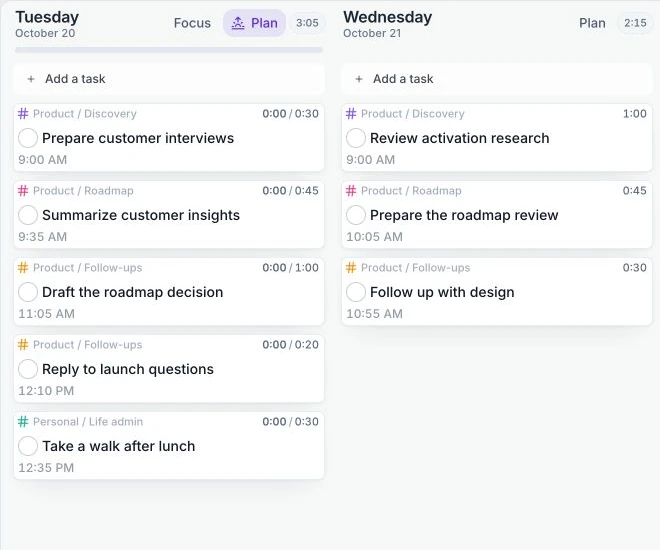Switch Tuesday to Focus mode

[x=192, y=23]
